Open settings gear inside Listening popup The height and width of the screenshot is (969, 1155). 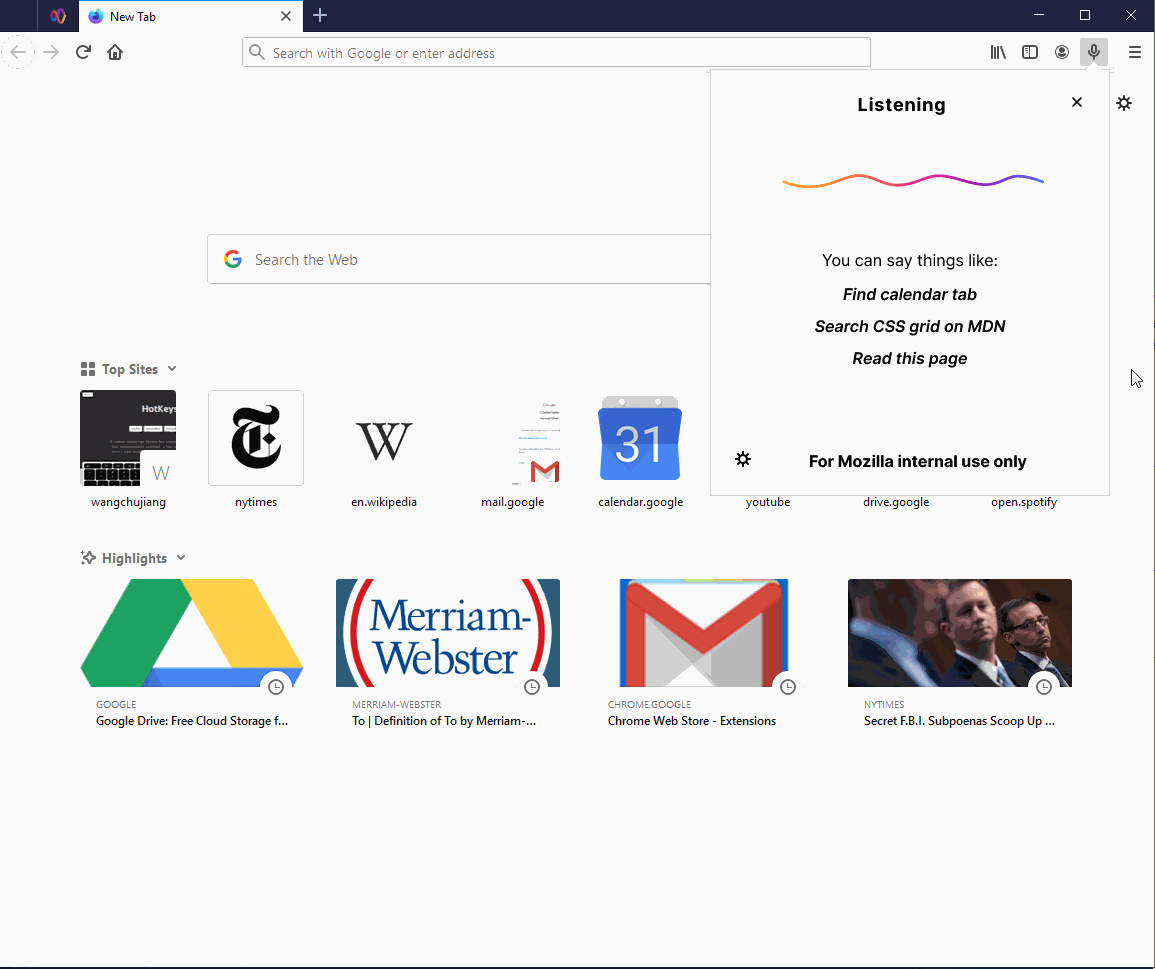743,460
